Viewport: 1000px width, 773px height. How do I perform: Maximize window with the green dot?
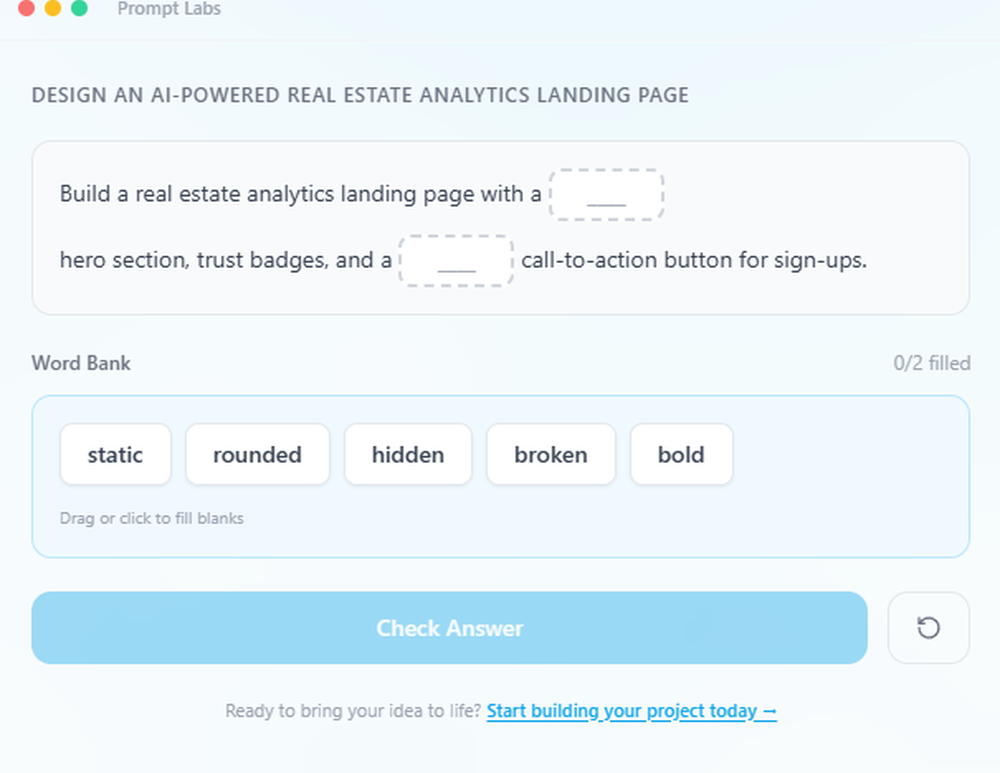(x=79, y=9)
